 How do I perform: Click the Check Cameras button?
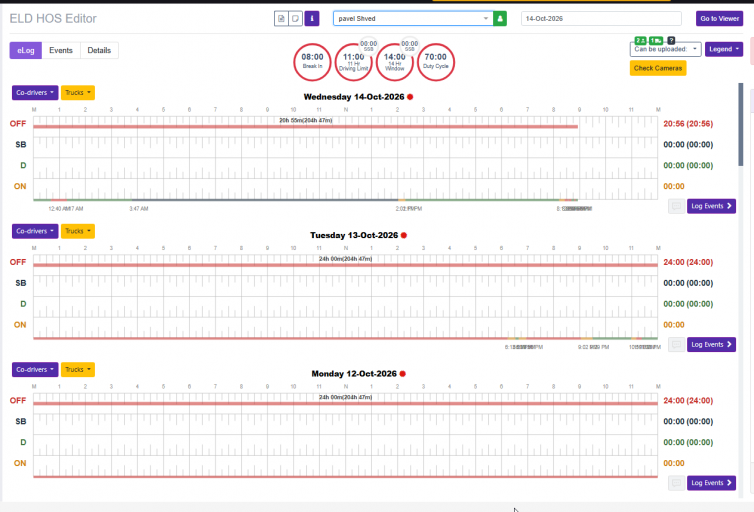point(658,68)
